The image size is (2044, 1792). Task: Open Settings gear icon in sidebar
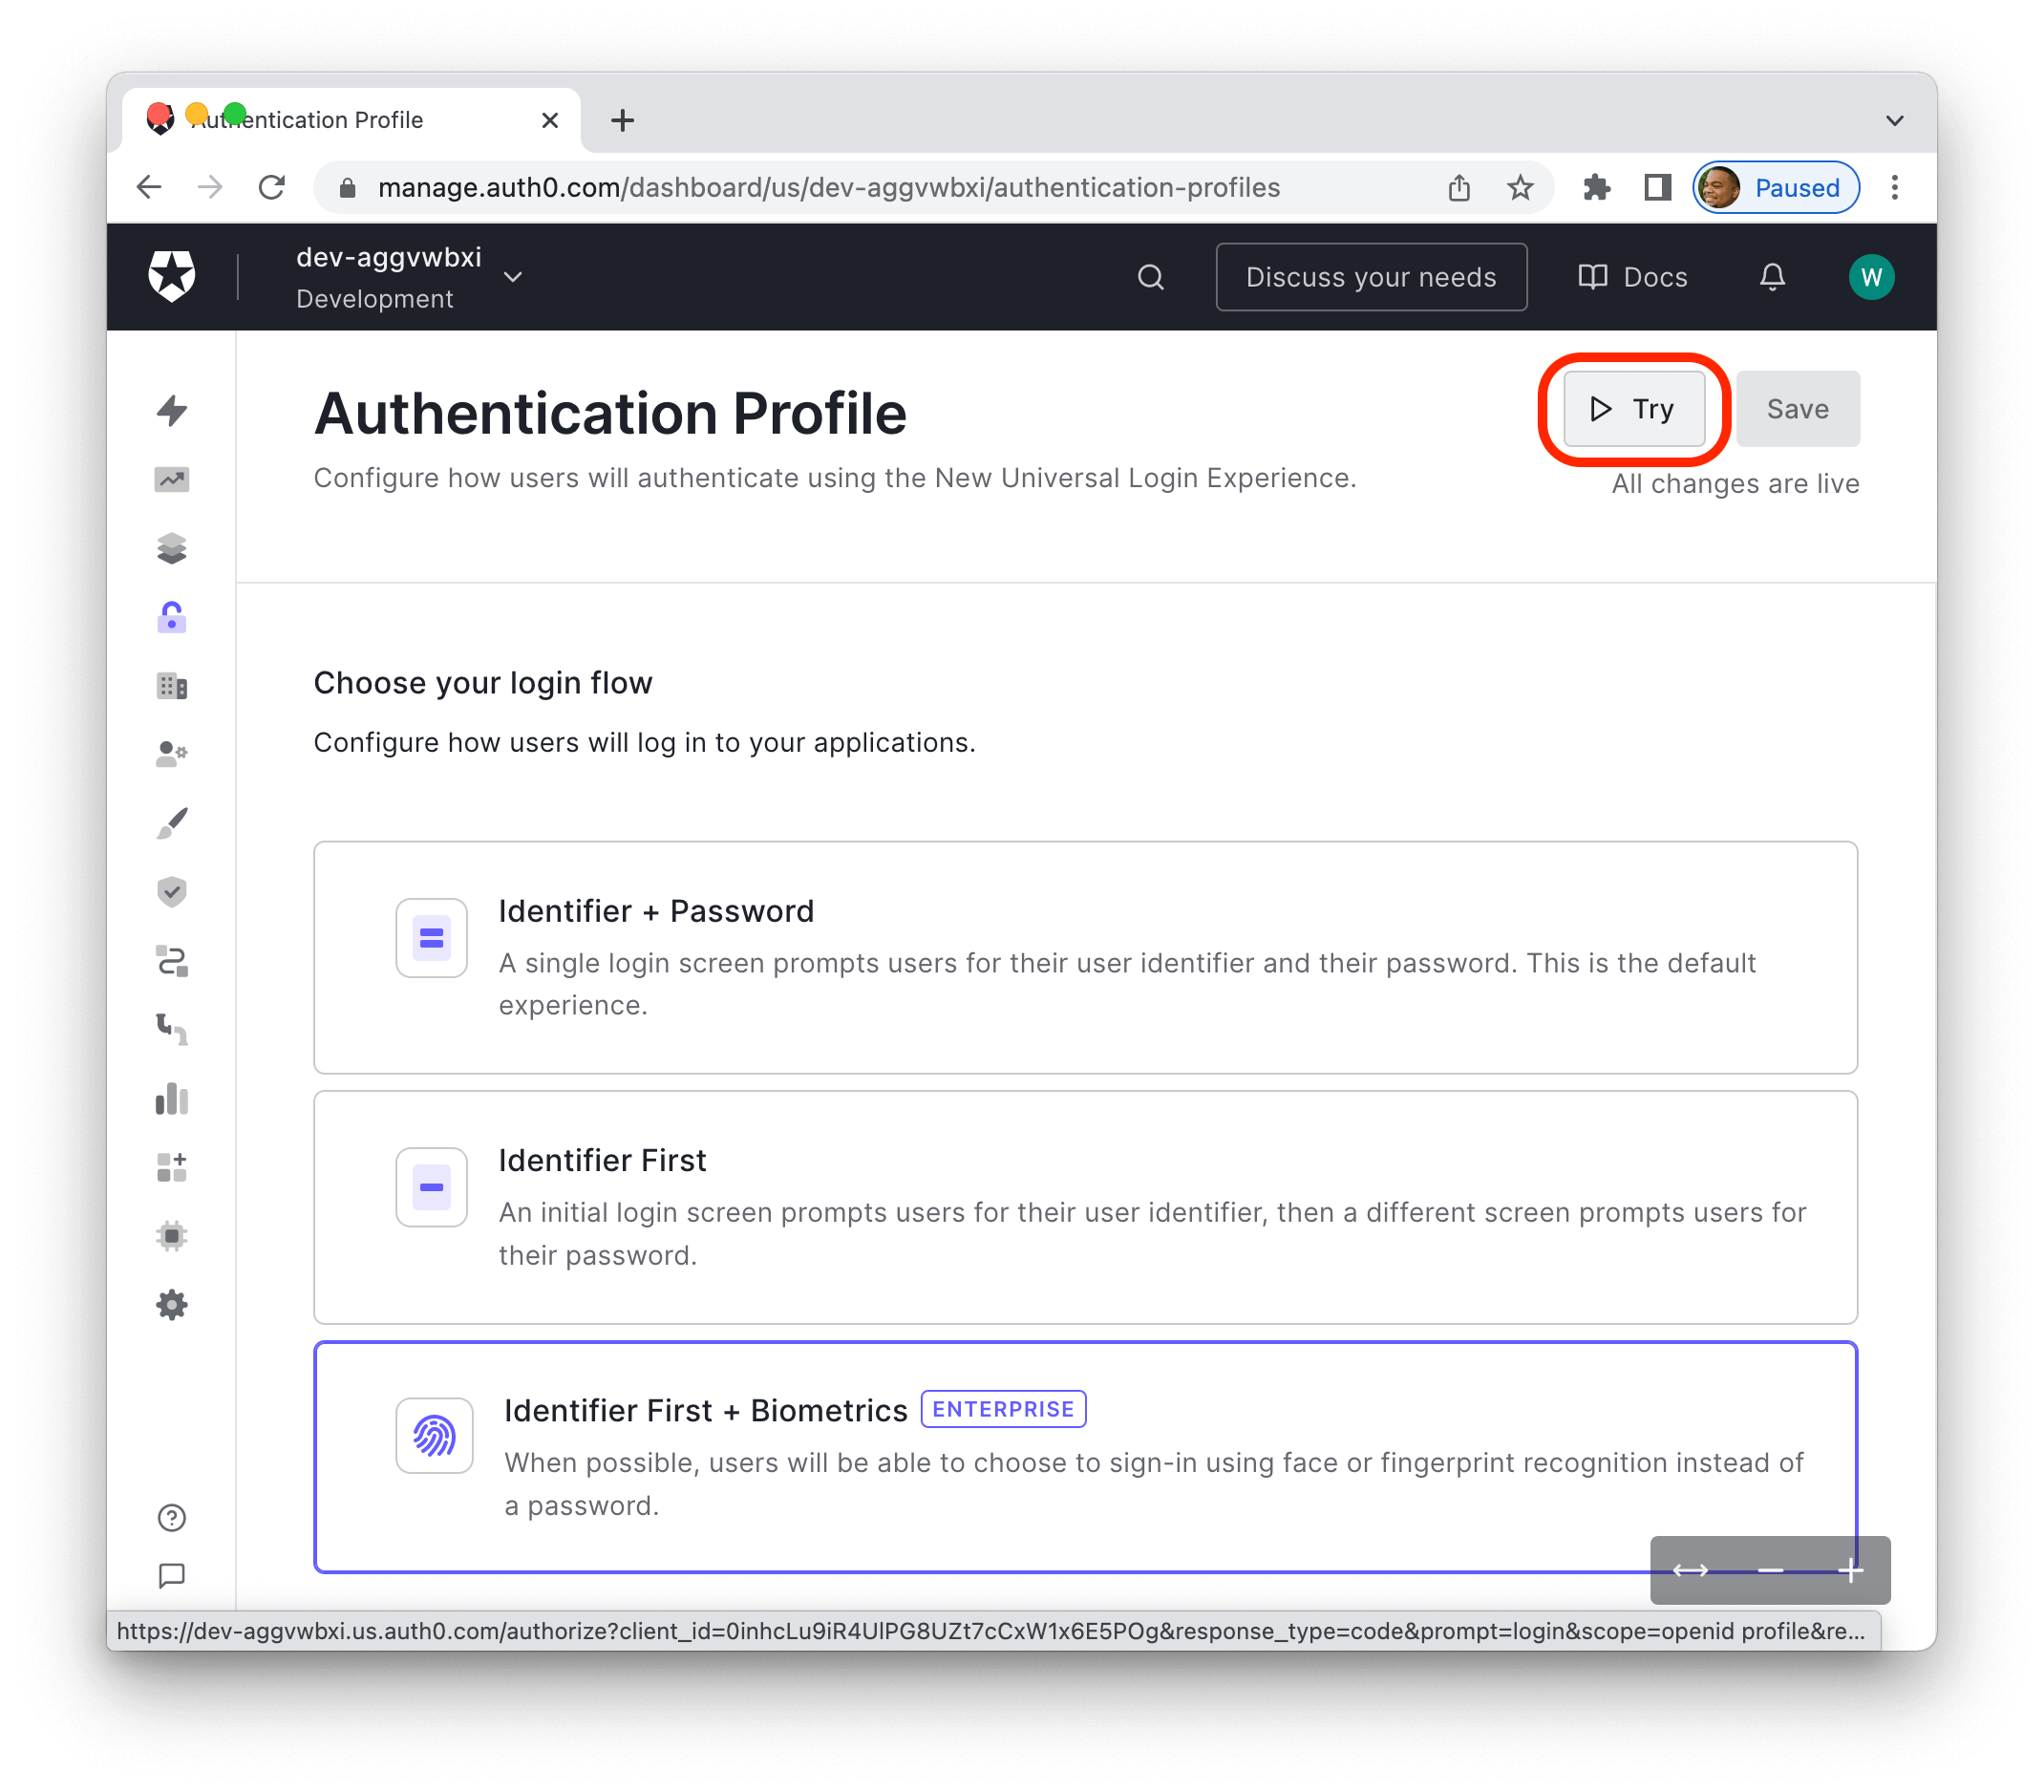(172, 1304)
